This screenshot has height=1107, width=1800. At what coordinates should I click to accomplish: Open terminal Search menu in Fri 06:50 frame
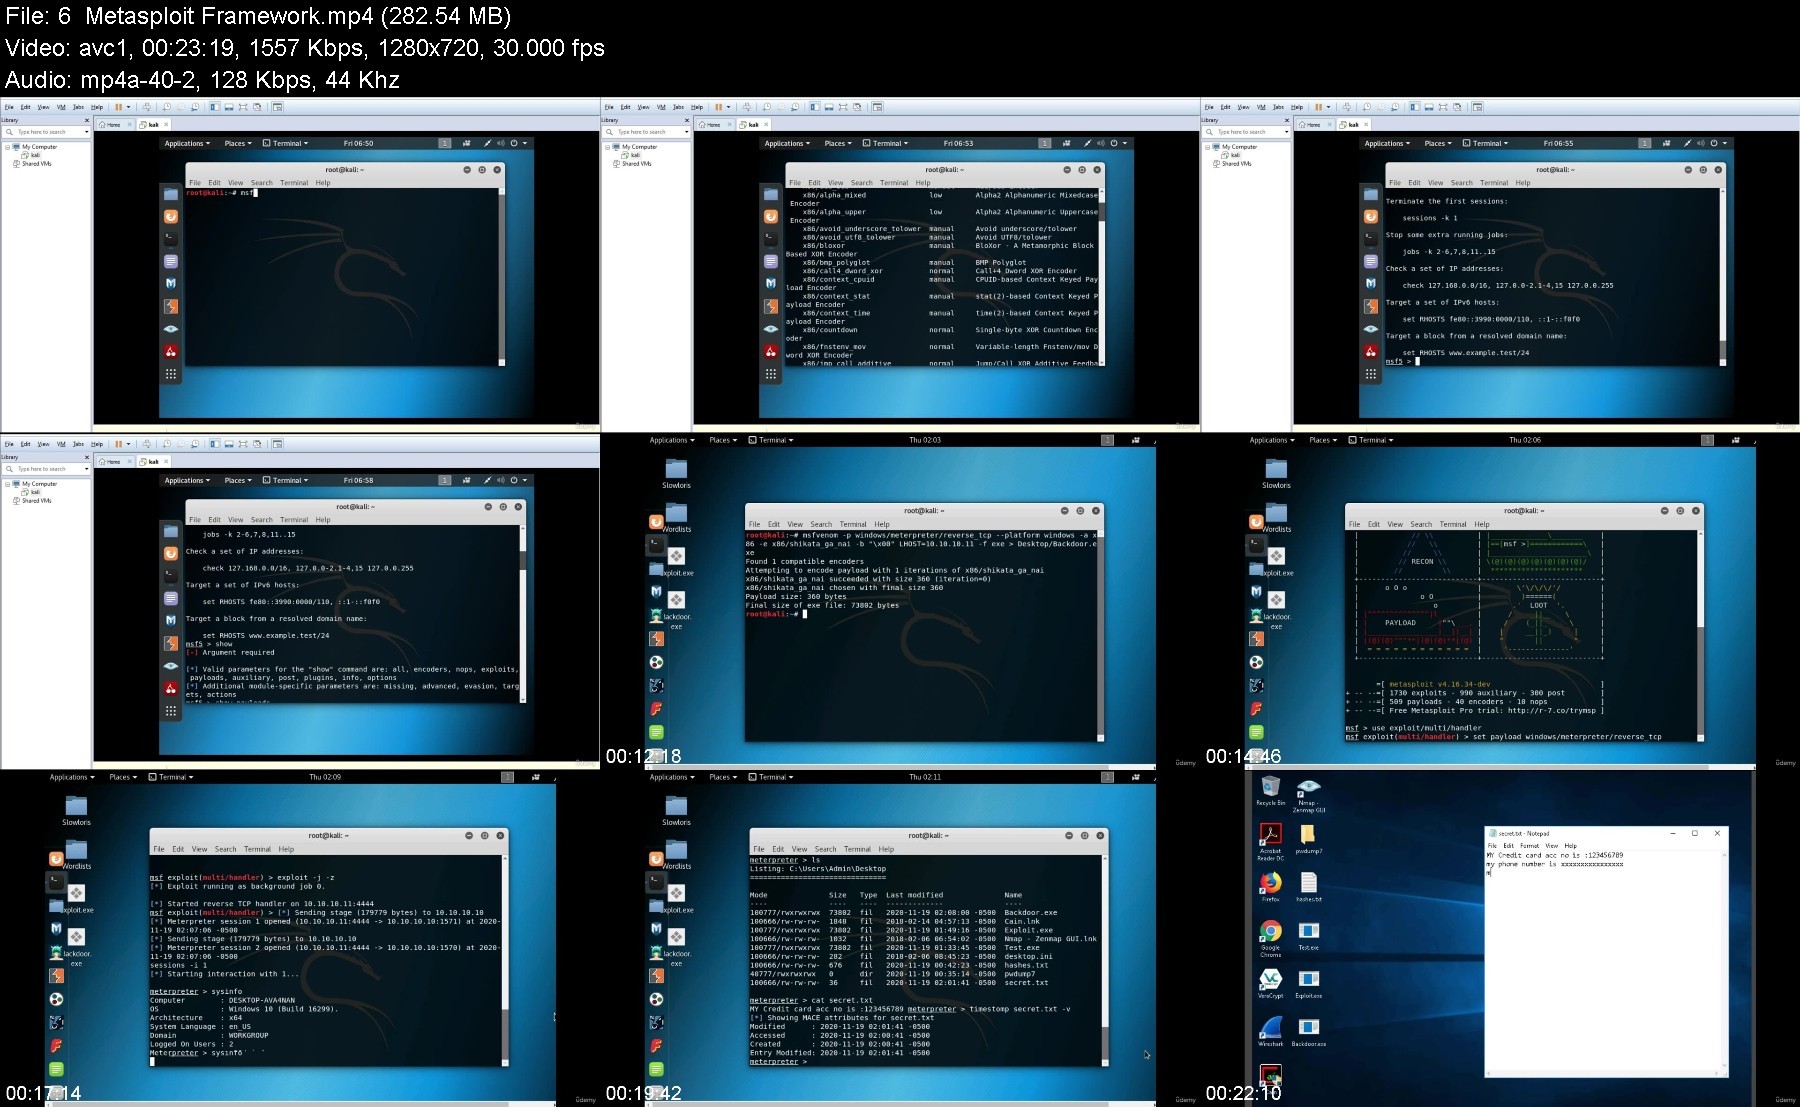(x=262, y=183)
